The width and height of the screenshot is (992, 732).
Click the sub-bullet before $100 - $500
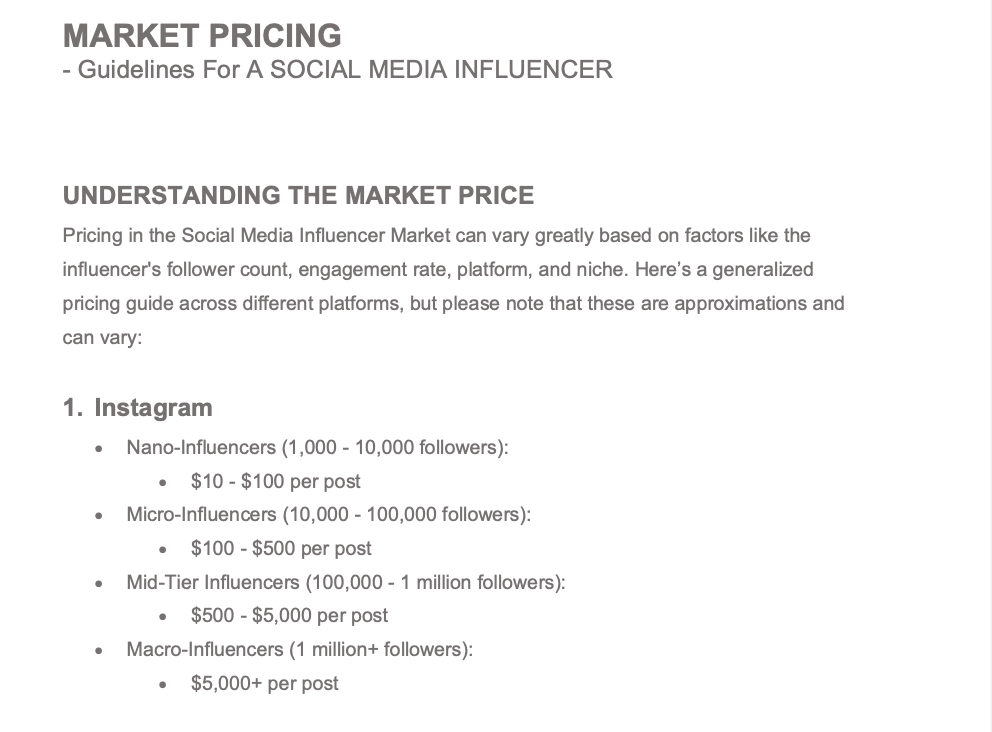point(163,550)
